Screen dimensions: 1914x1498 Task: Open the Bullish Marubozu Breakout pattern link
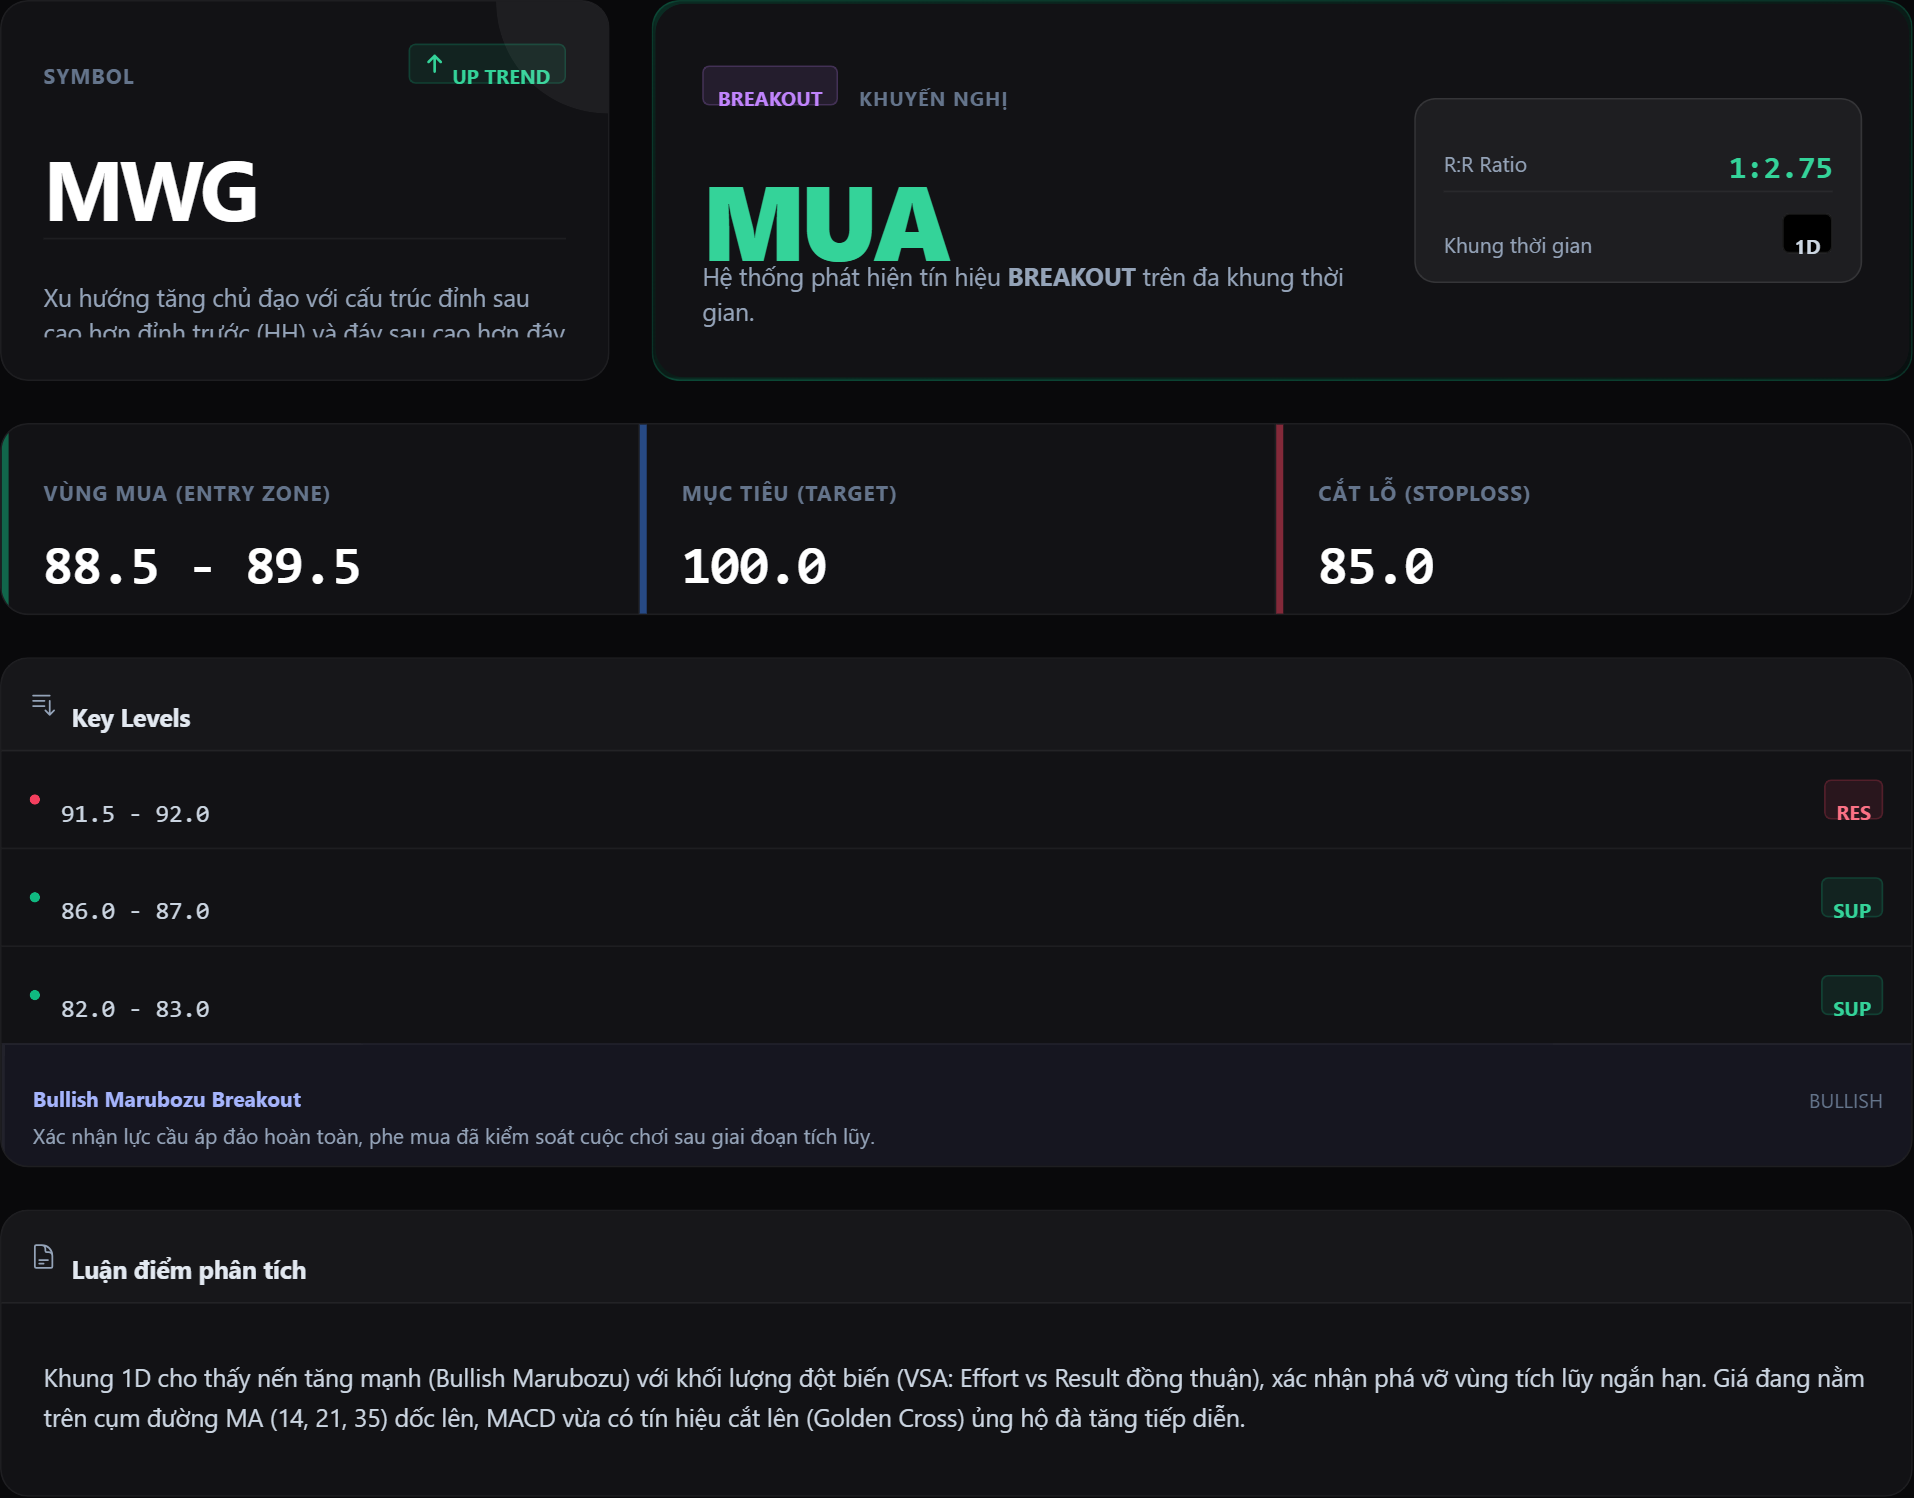coord(167,1100)
